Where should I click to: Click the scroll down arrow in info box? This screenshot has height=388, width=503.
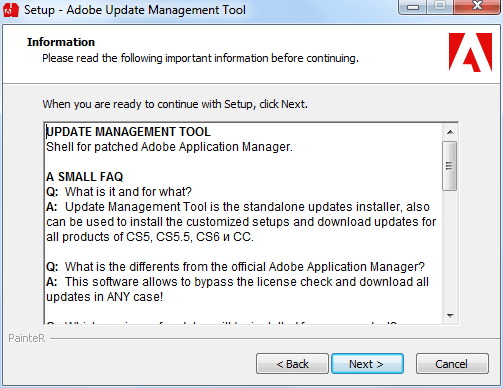point(450,315)
